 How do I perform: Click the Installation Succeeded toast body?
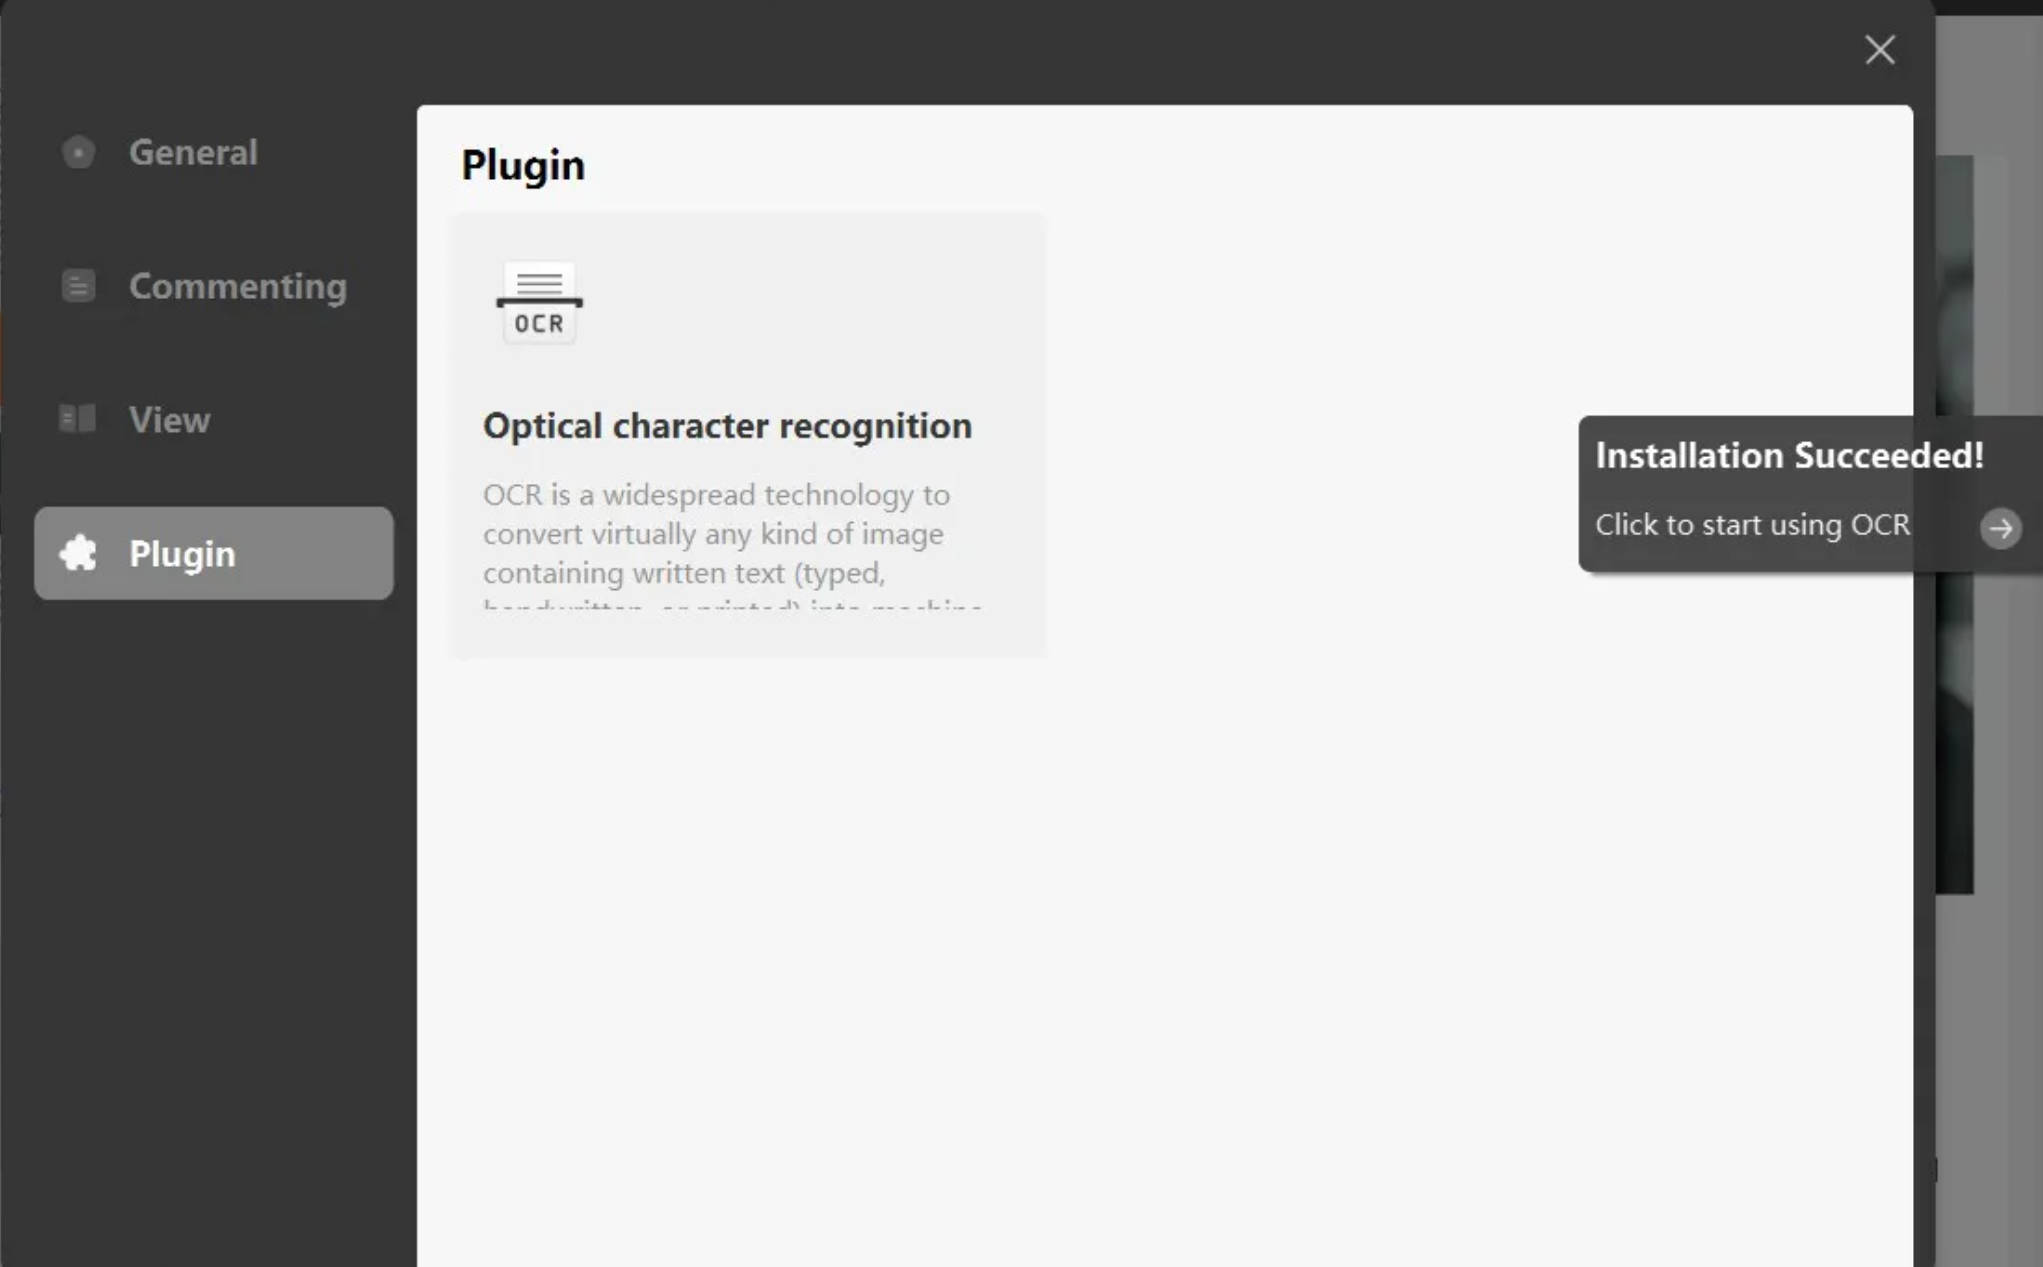pos(1811,494)
